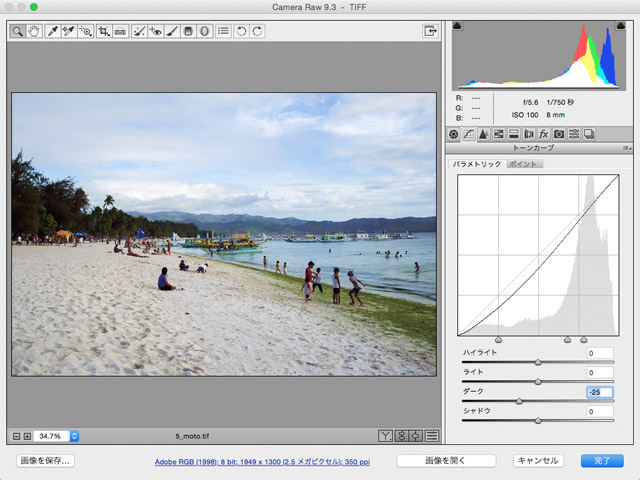Open the before/after preview options

[x=385, y=436]
